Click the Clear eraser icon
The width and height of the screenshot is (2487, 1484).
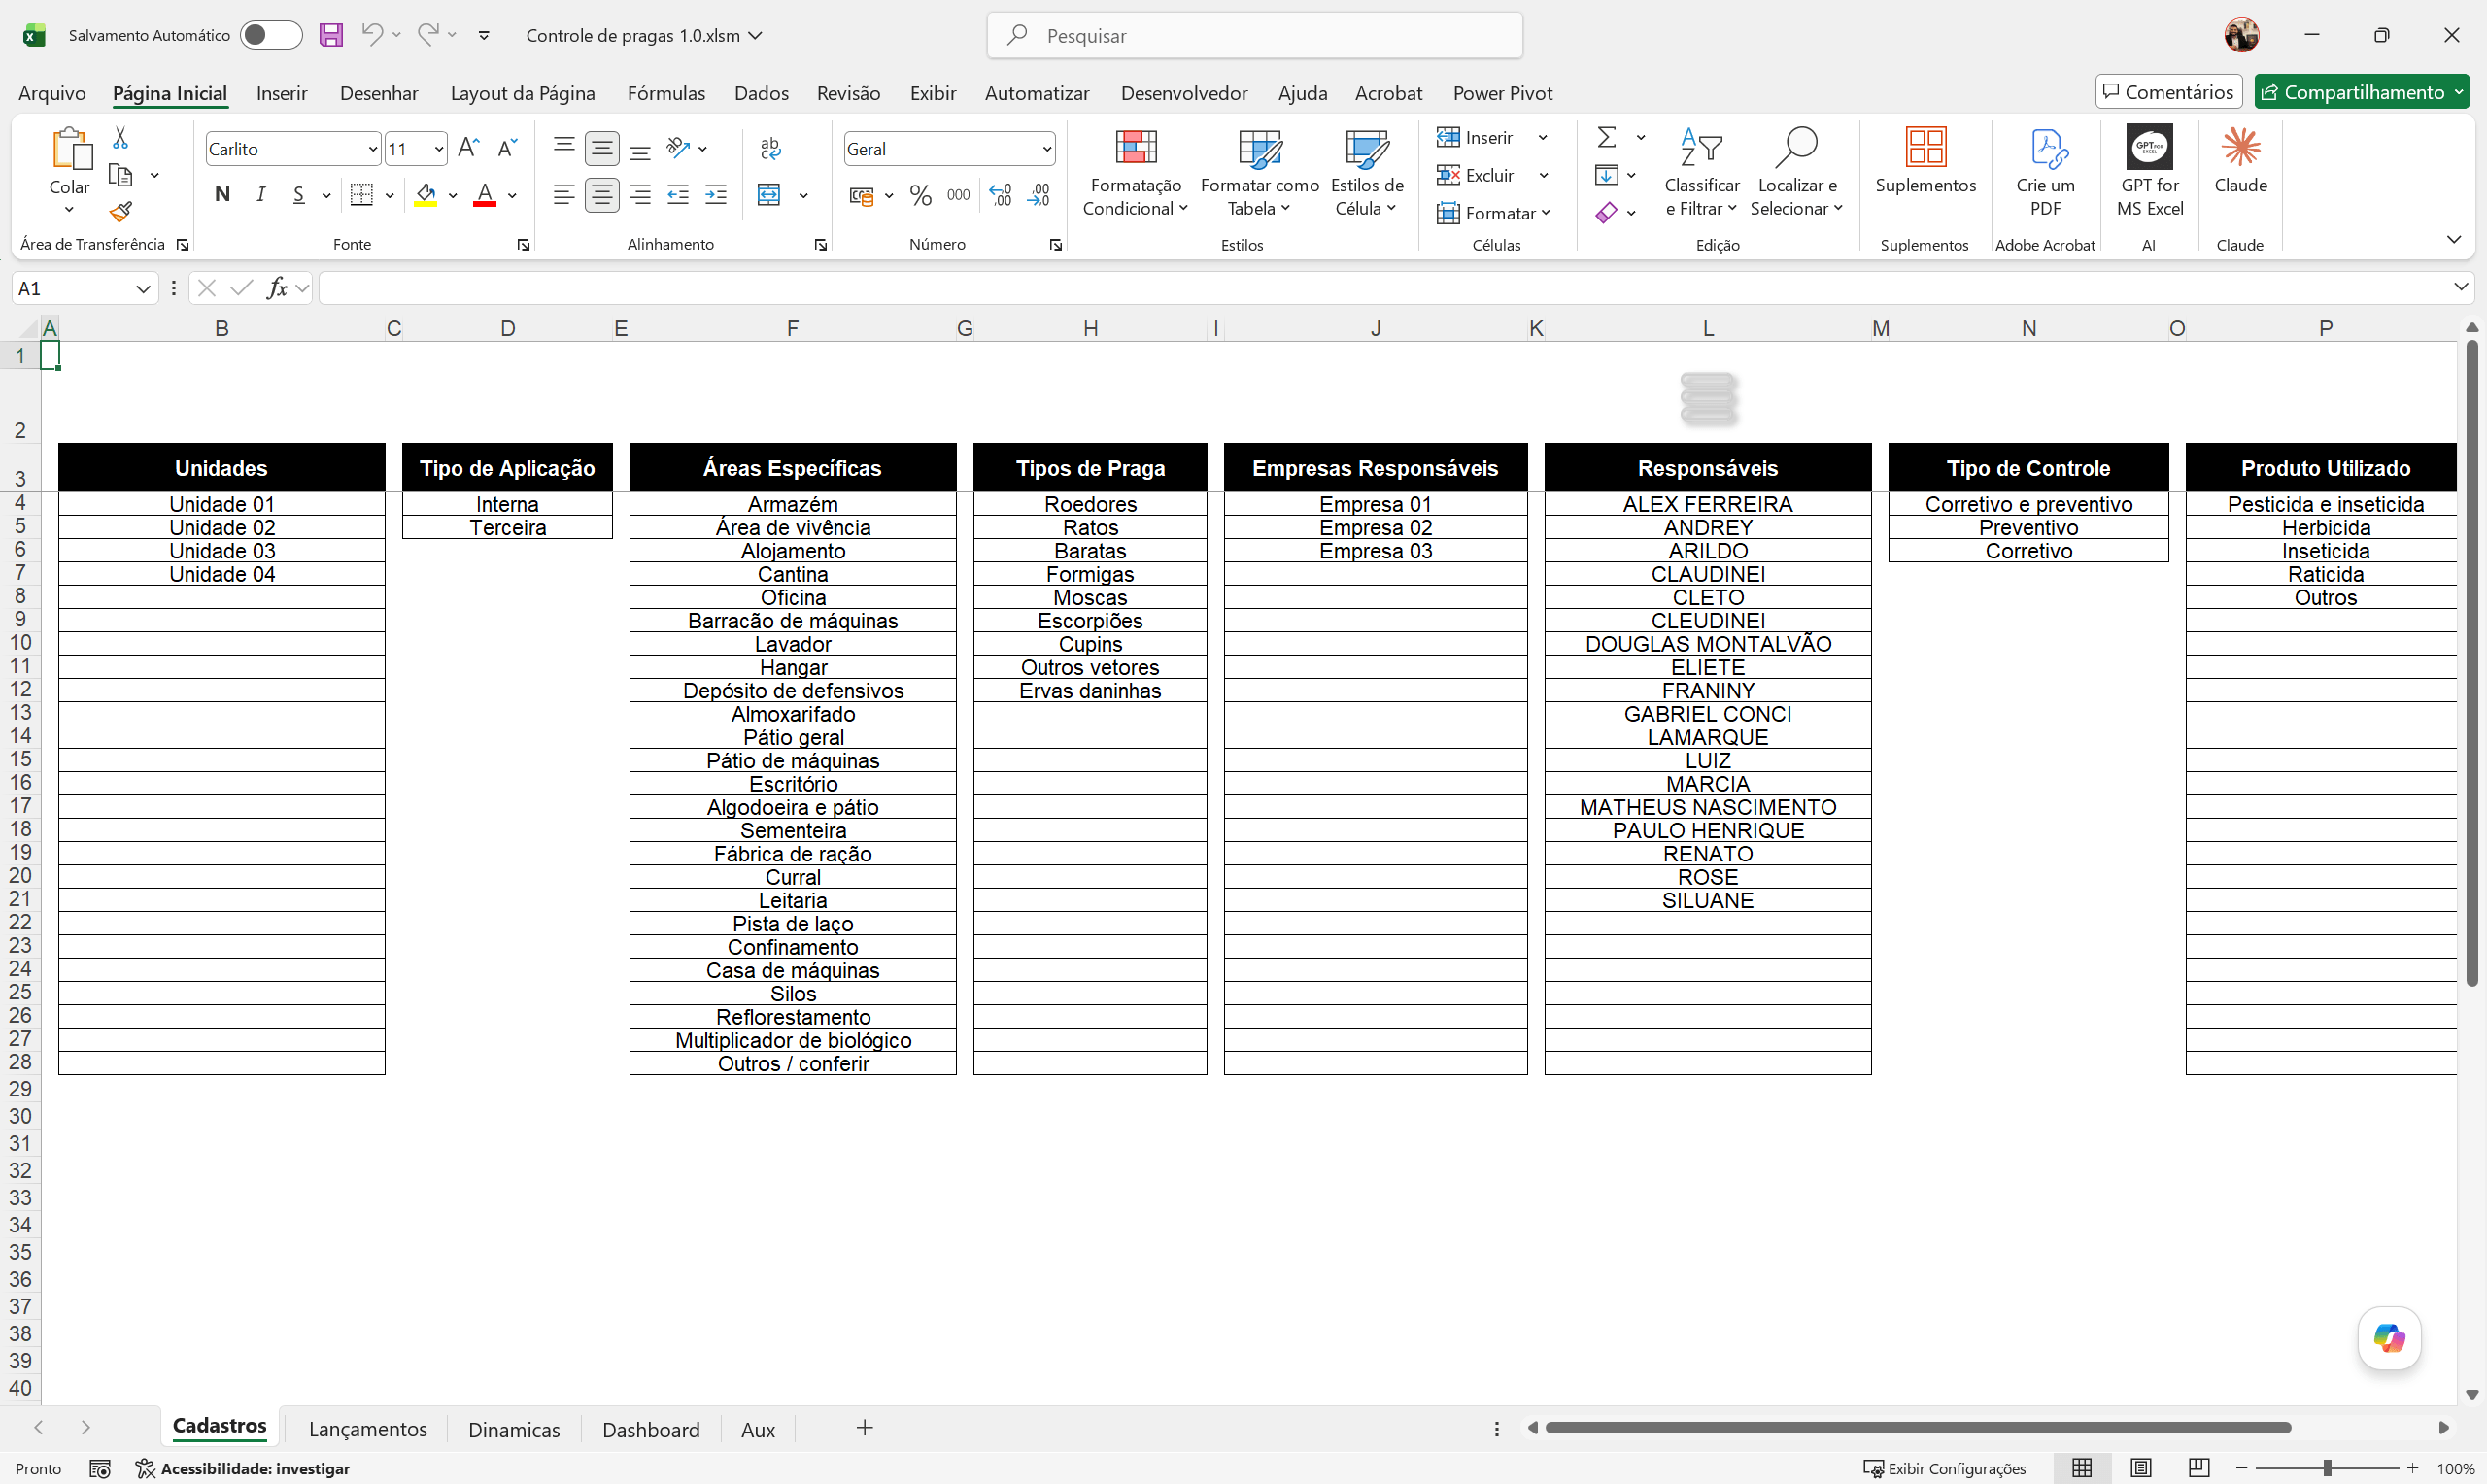(1606, 213)
